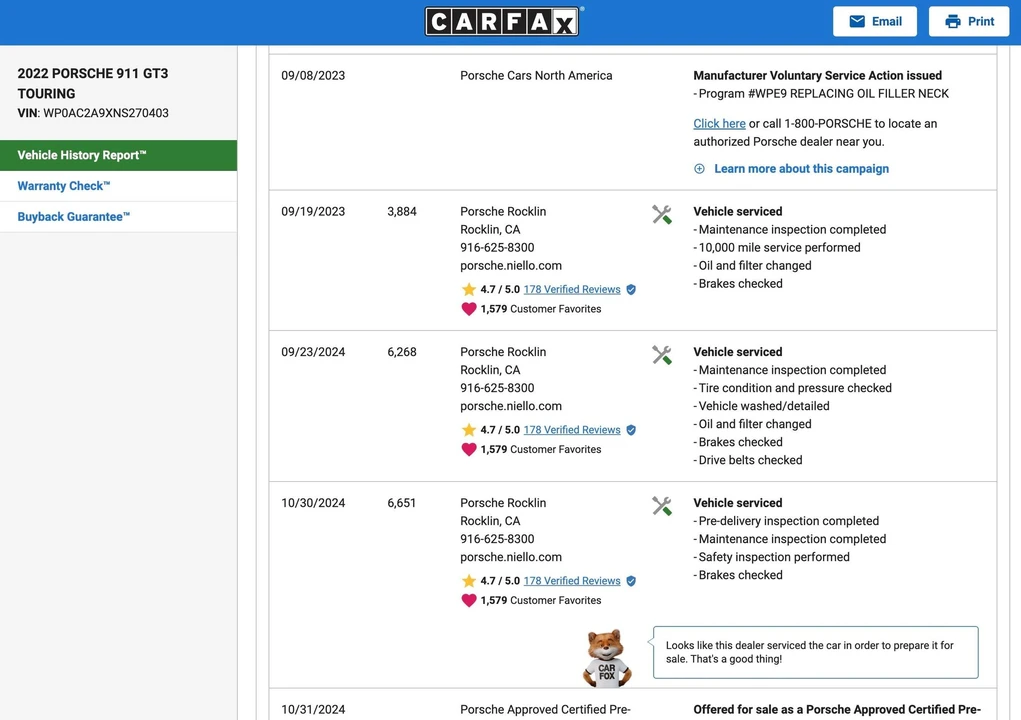Click the 10/30/2024 date cell

[313, 503]
